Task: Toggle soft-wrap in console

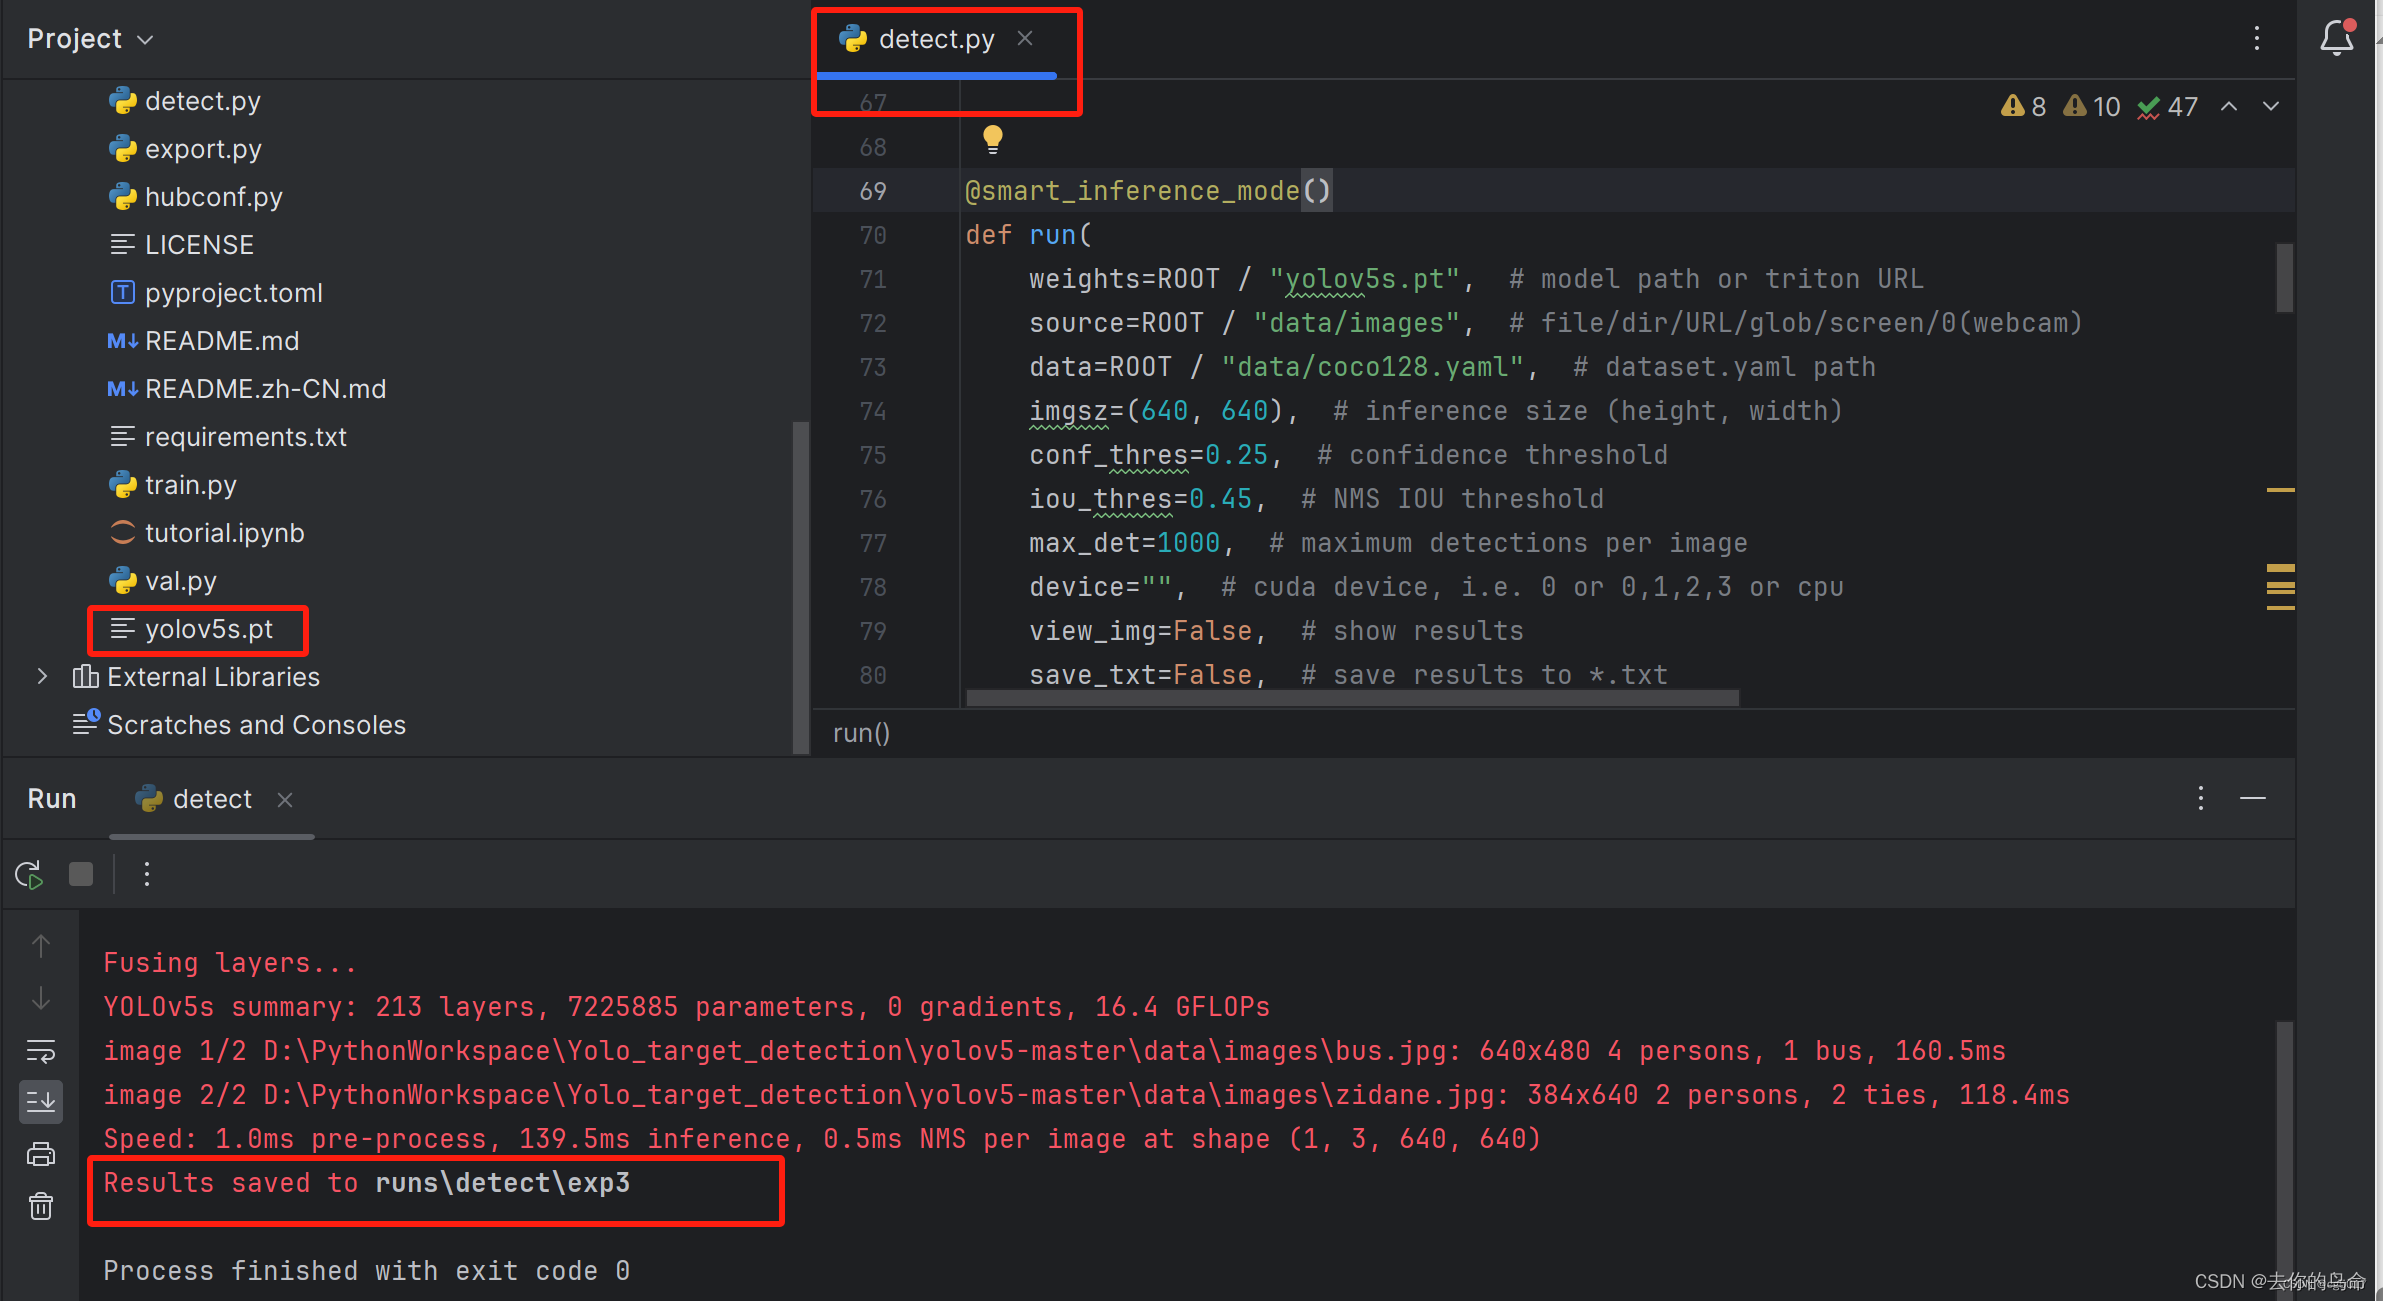Action: coord(41,1050)
